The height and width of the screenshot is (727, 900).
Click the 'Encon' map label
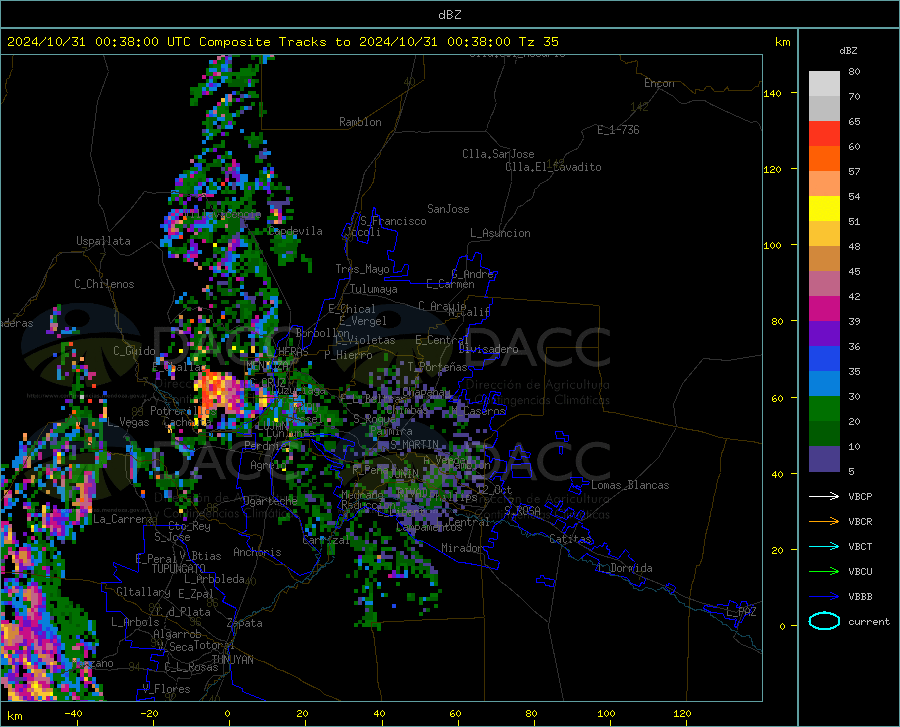point(659,83)
